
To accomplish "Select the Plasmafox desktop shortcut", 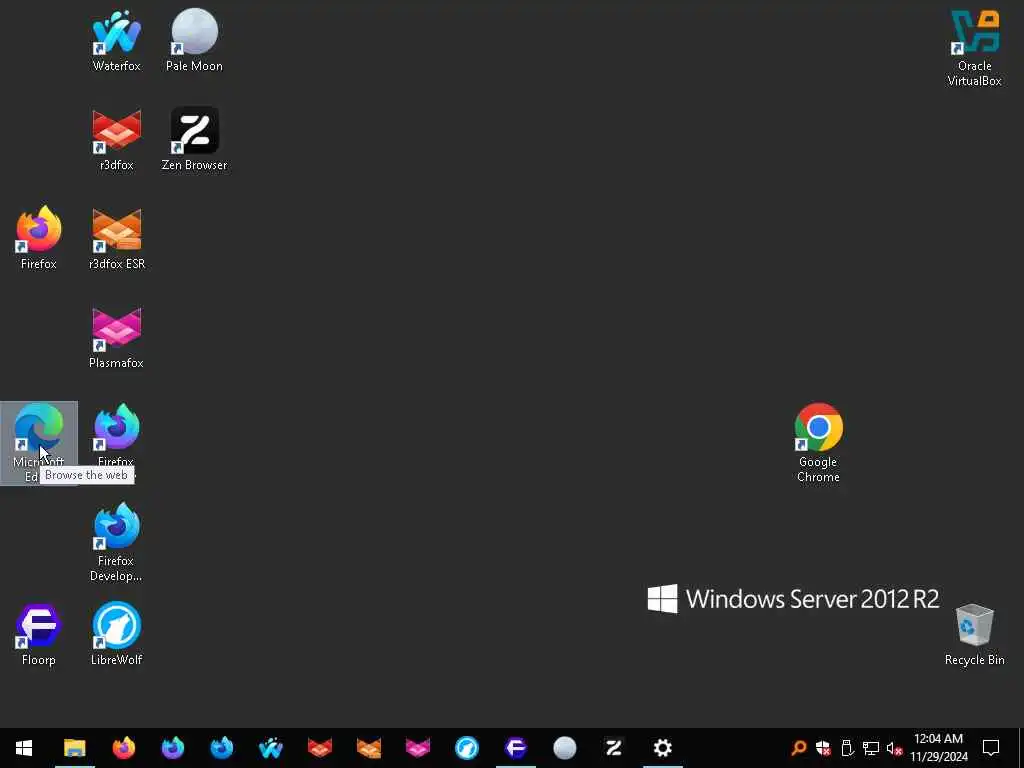I will point(116,338).
